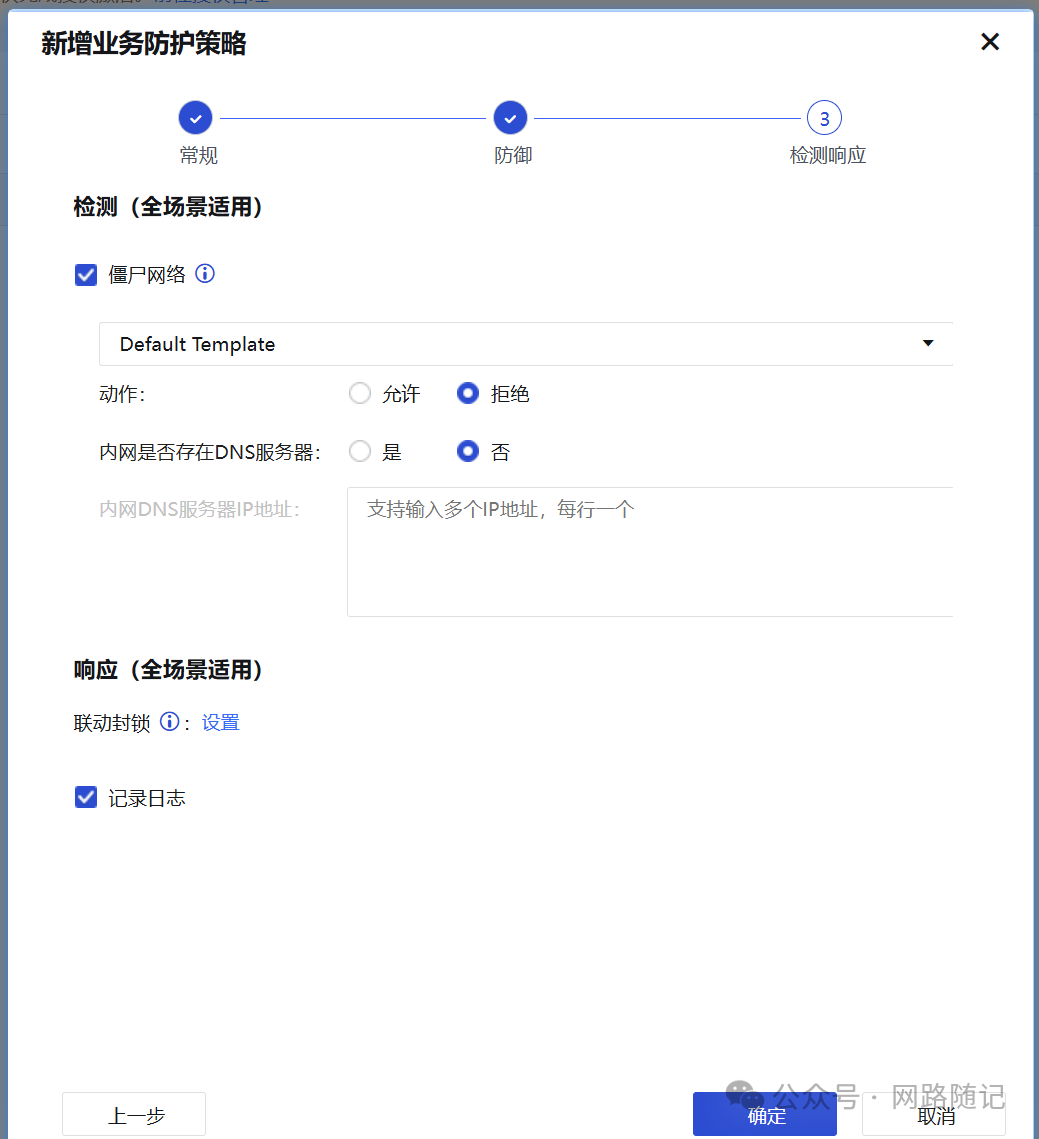Image resolution: width=1039 pixels, height=1139 pixels.
Task: Go to the 检测响应 step label
Action: (828, 155)
